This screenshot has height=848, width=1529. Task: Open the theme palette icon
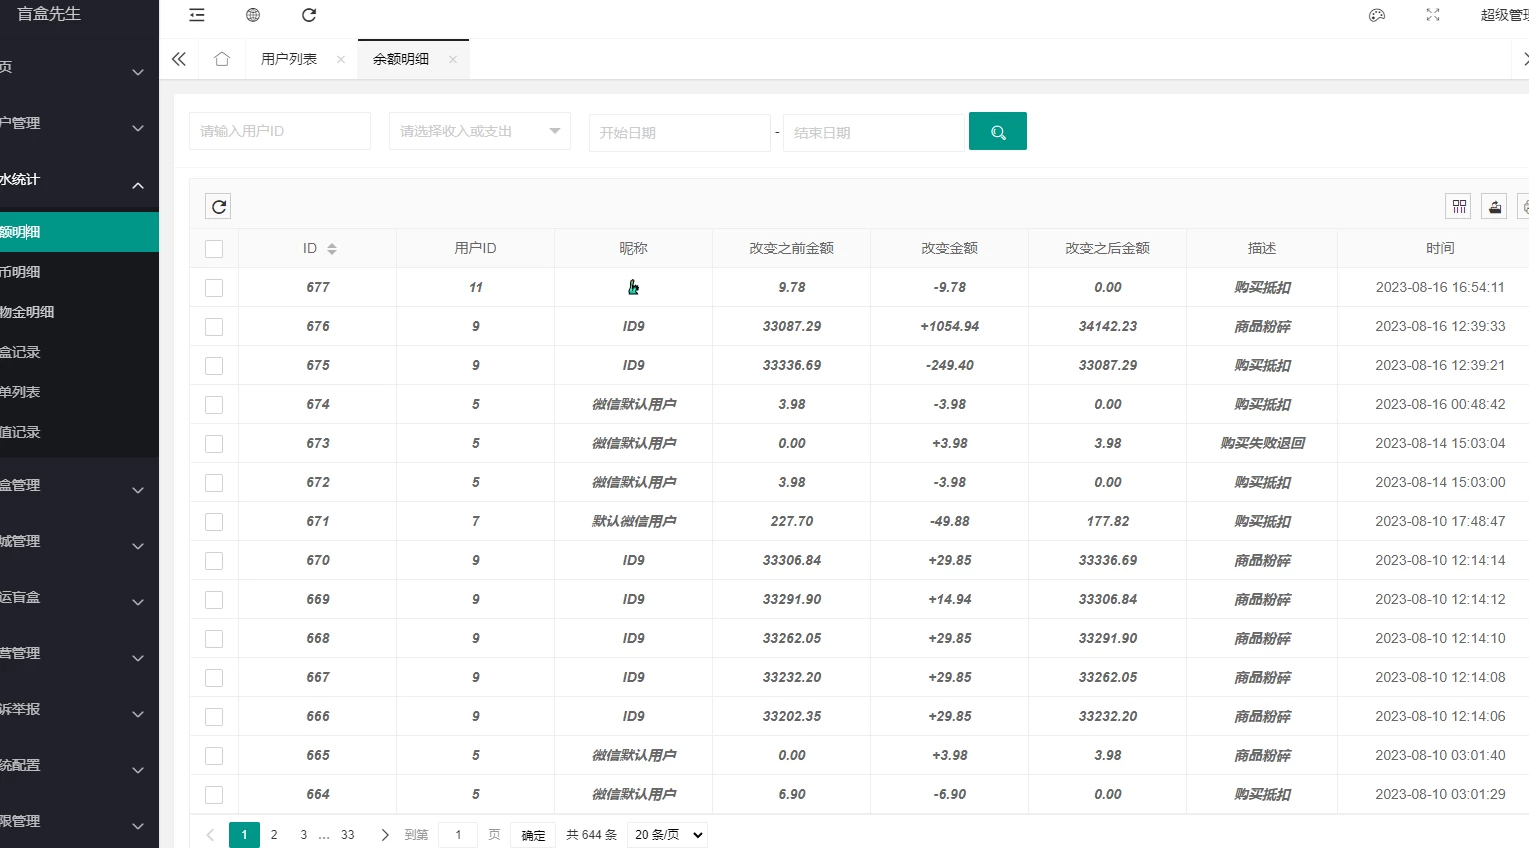point(1377,15)
